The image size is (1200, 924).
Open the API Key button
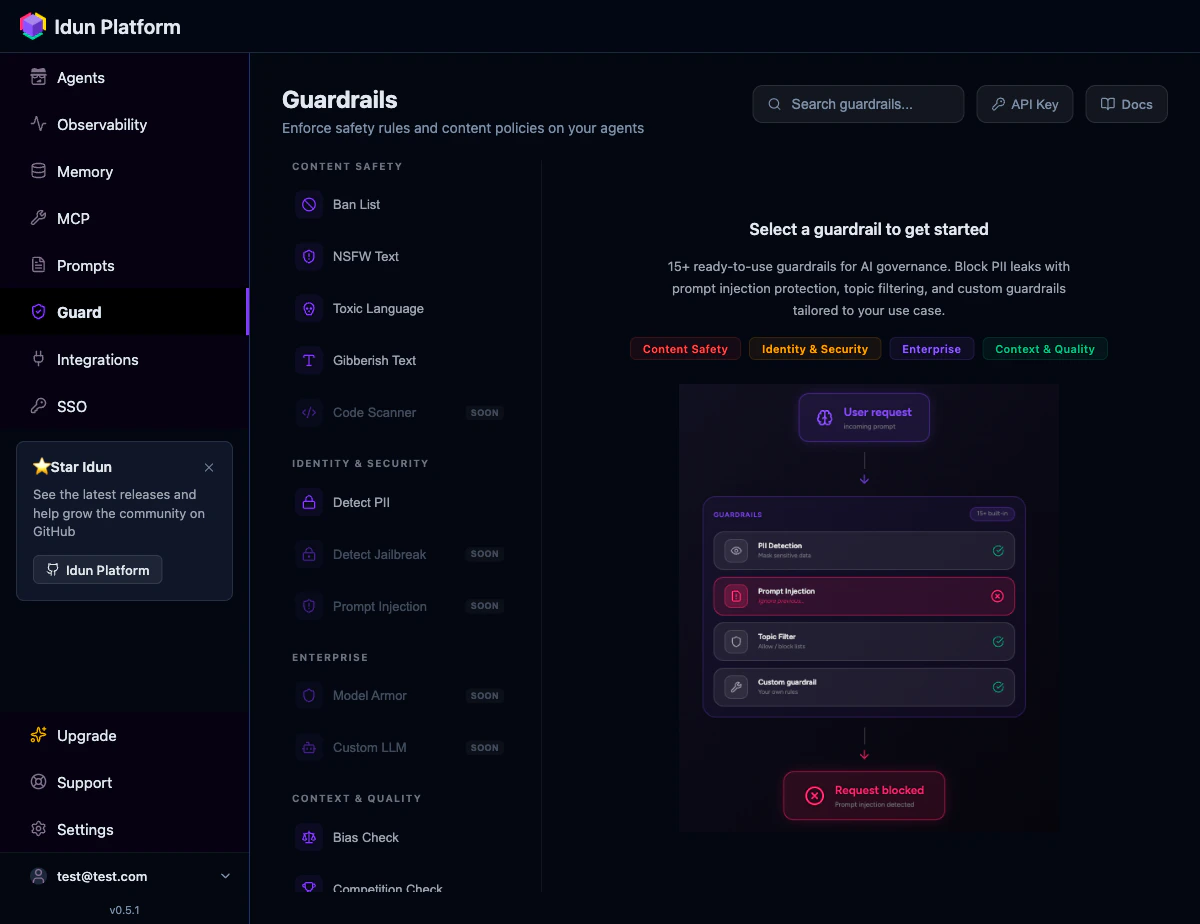point(1024,104)
